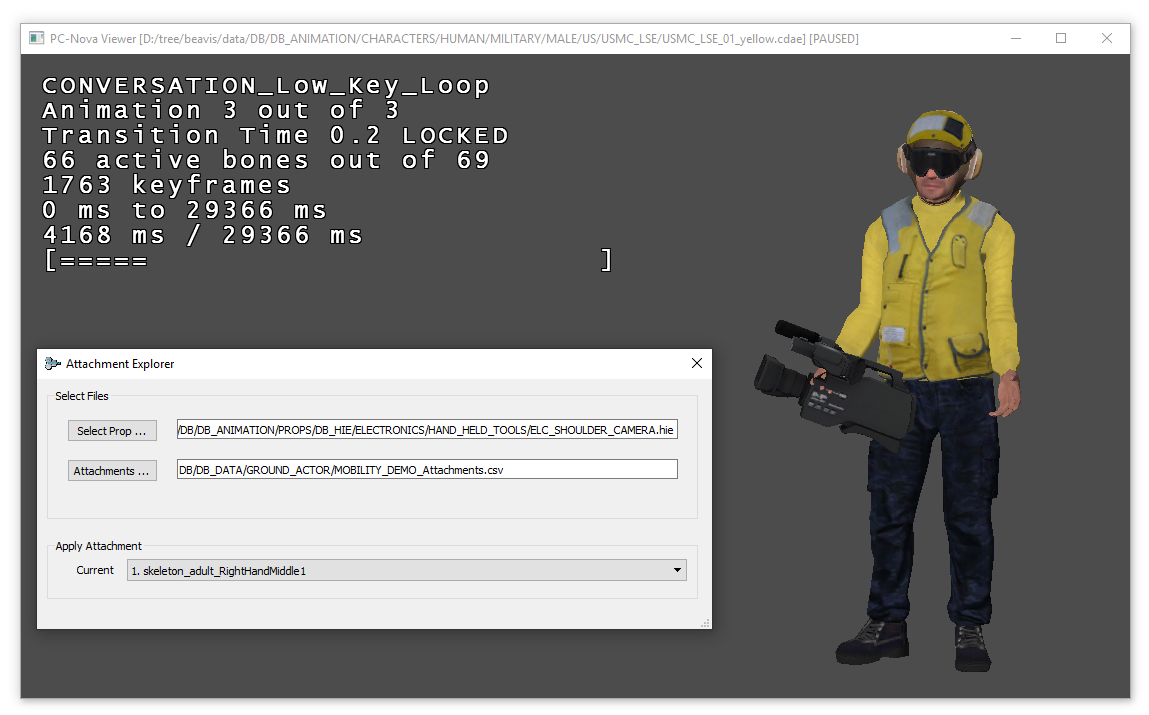This screenshot has height=715, width=1149.
Task: Click the "1763 keyframes" text
Action: (166, 185)
